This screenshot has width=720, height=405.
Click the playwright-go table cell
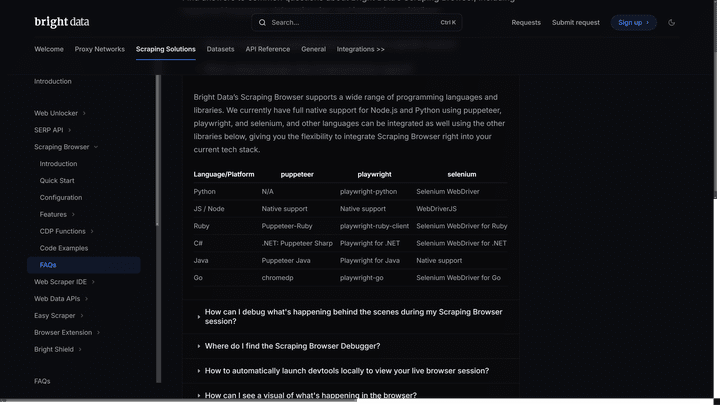click(x=361, y=278)
